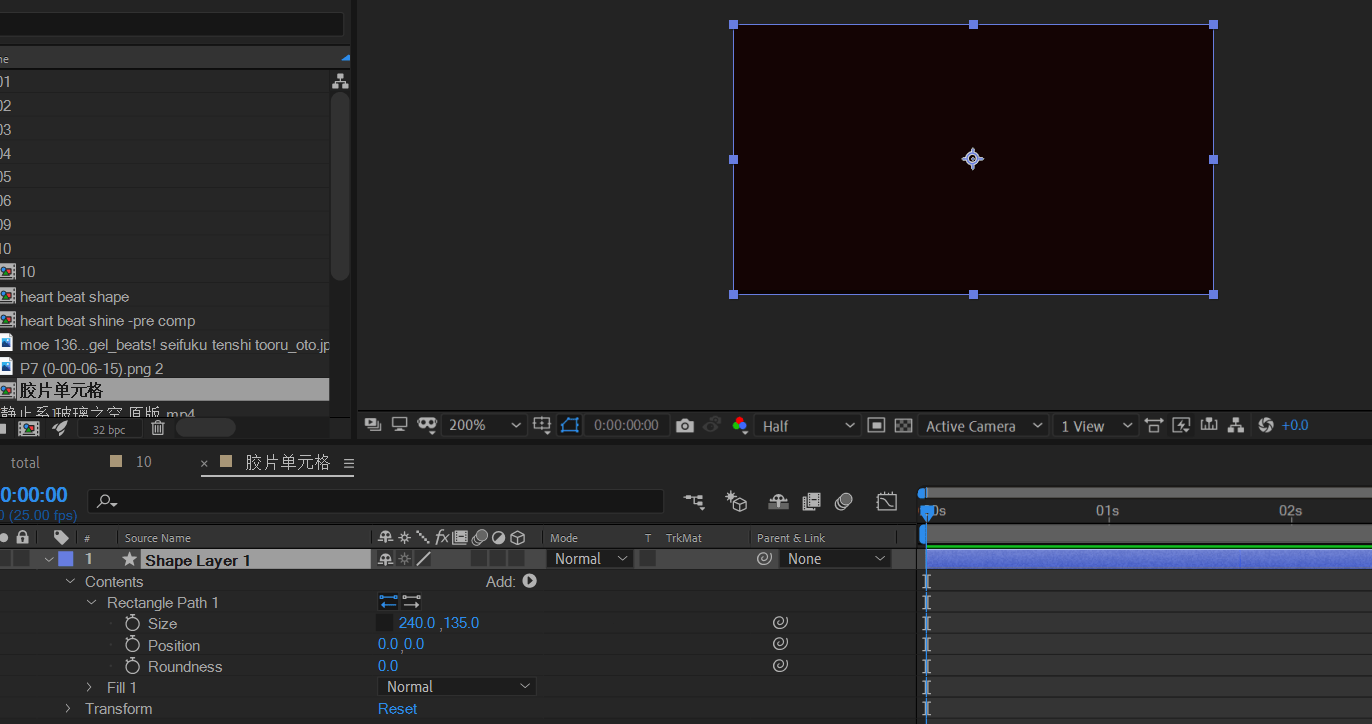The height and width of the screenshot is (724, 1372).
Task: Enable the frame blending film icon
Action: (811, 501)
